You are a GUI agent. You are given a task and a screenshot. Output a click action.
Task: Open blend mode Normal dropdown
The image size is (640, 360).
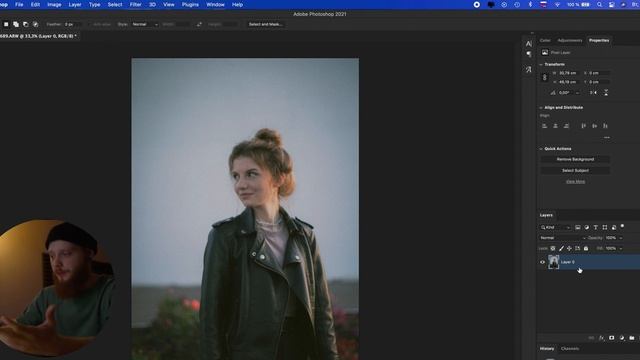pyautogui.click(x=563, y=238)
